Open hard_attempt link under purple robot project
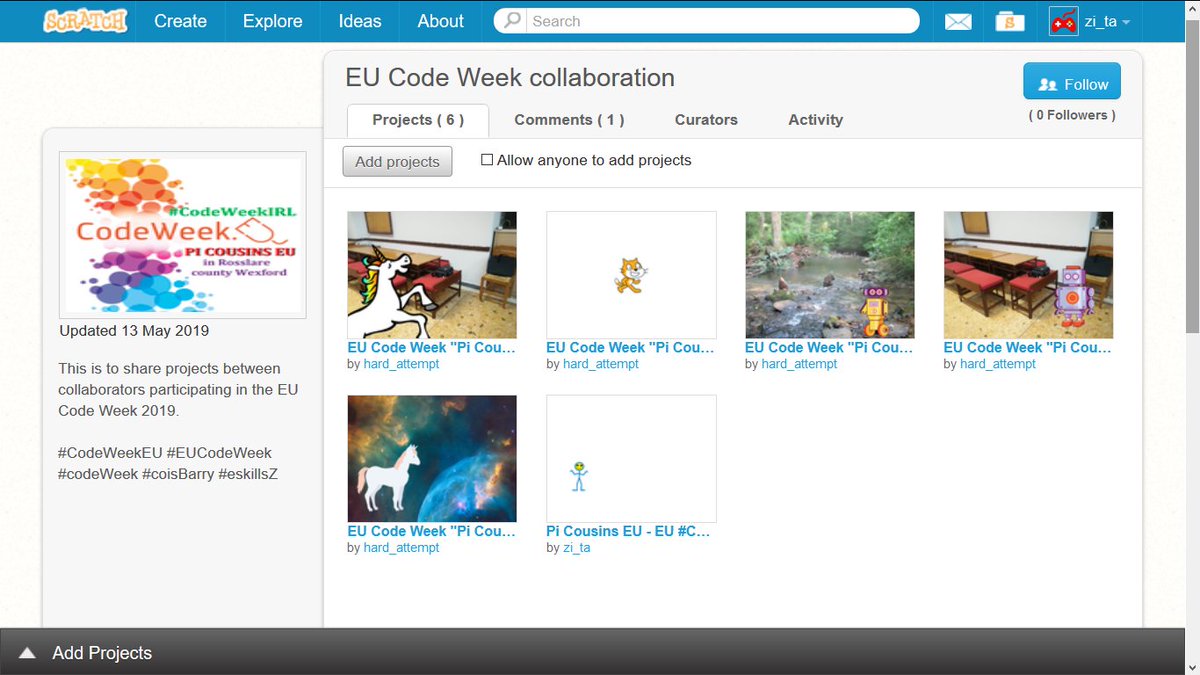The width and height of the screenshot is (1200, 675). (x=998, y=364)
